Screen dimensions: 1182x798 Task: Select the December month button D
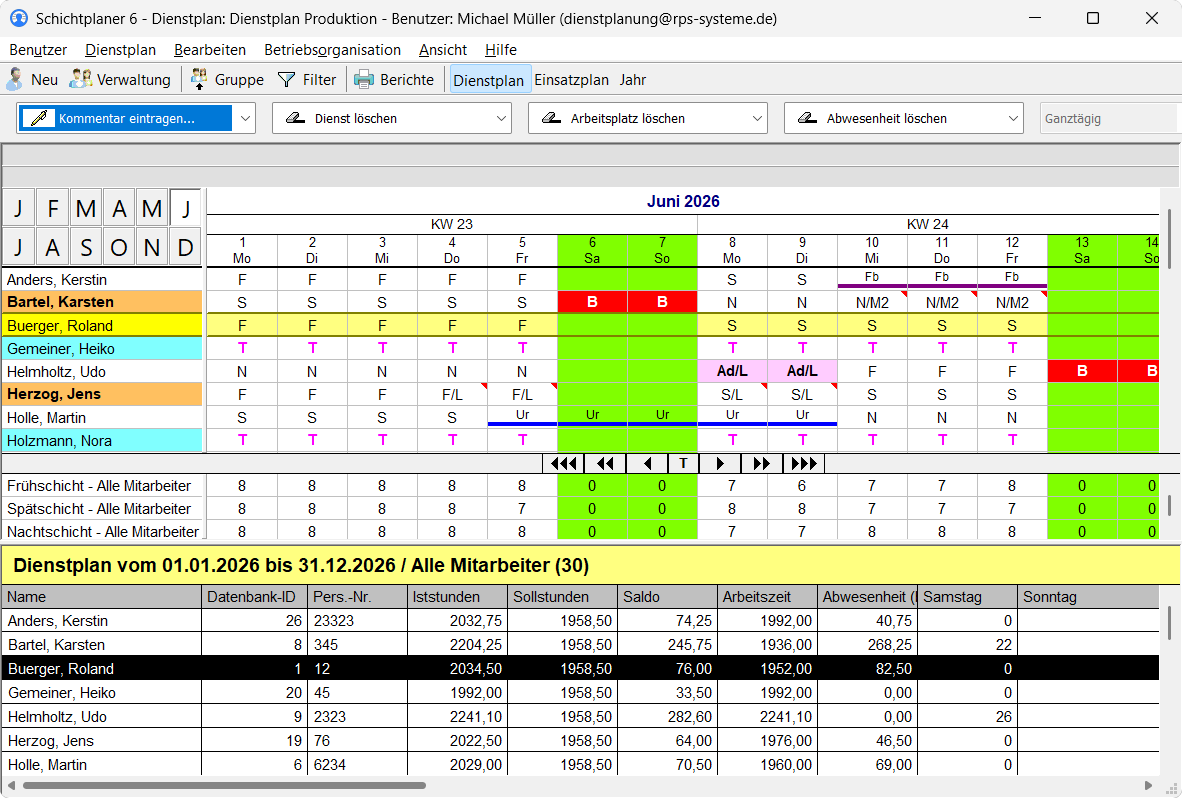pos(185,247)
